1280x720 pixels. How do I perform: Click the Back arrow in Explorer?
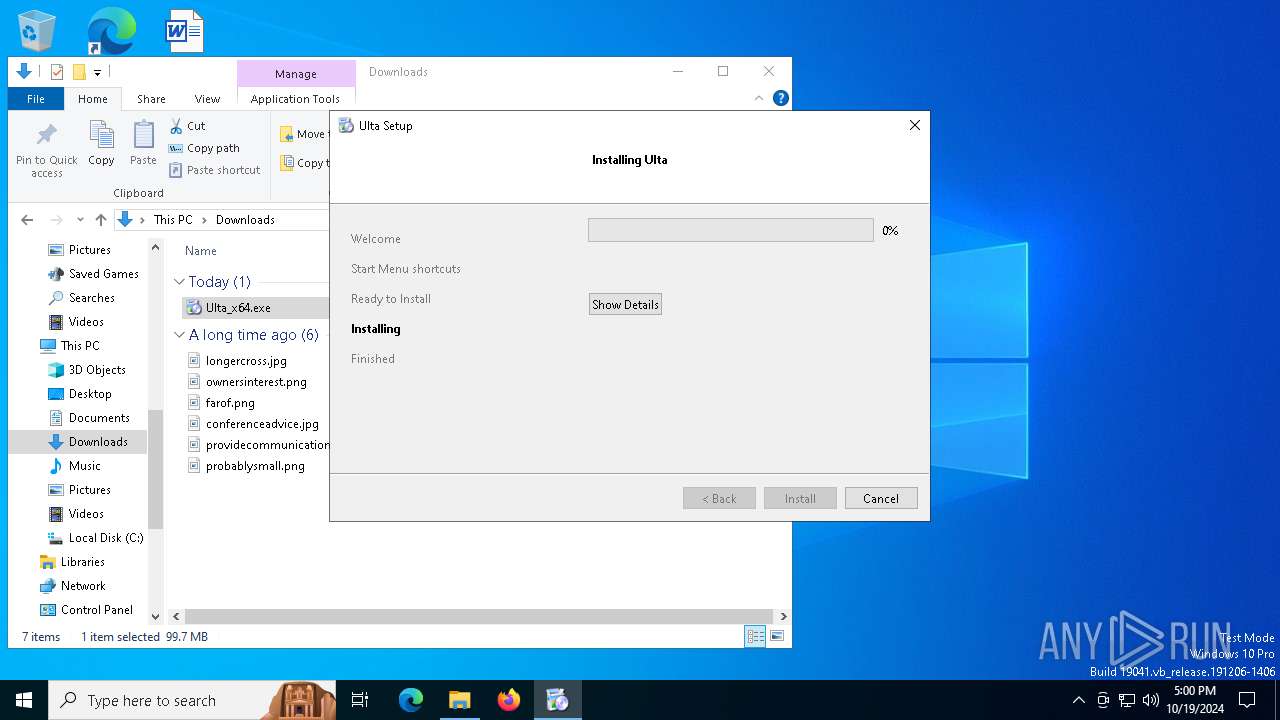pyautogui.click(x=27, y=220)
